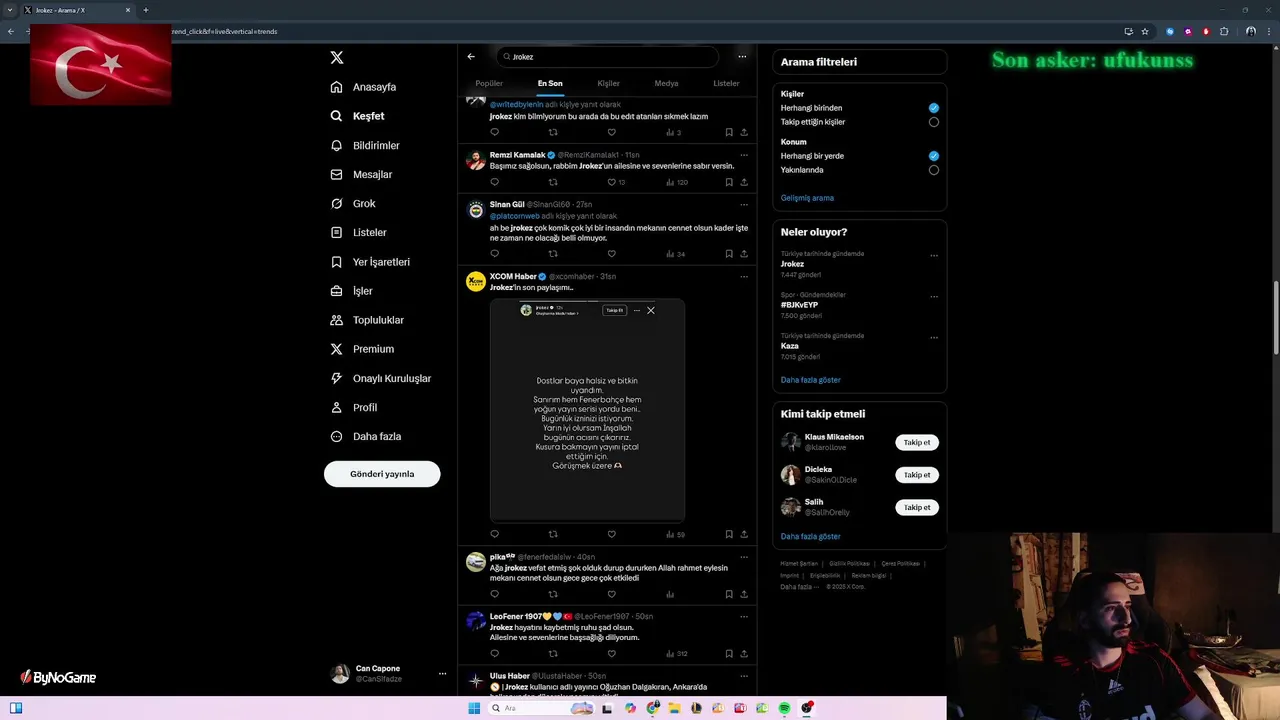1280x720 pixels.
Task: Open three-dot menu on XCOM Haber post
Action: point(744,276)
